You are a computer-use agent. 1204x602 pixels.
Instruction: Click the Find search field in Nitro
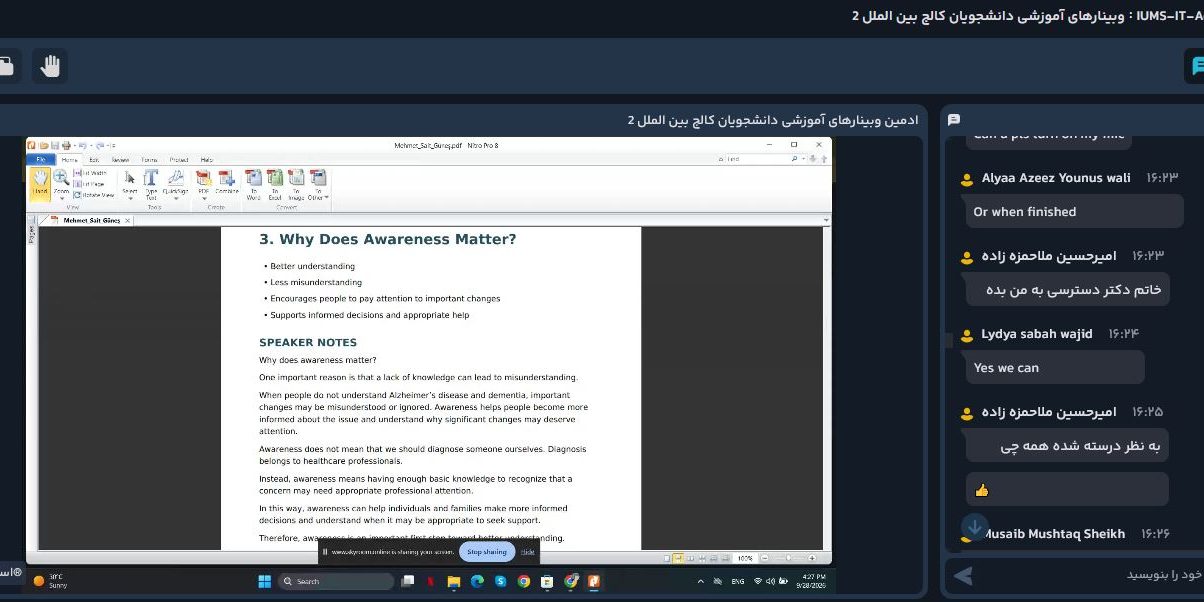click(757, 159)
